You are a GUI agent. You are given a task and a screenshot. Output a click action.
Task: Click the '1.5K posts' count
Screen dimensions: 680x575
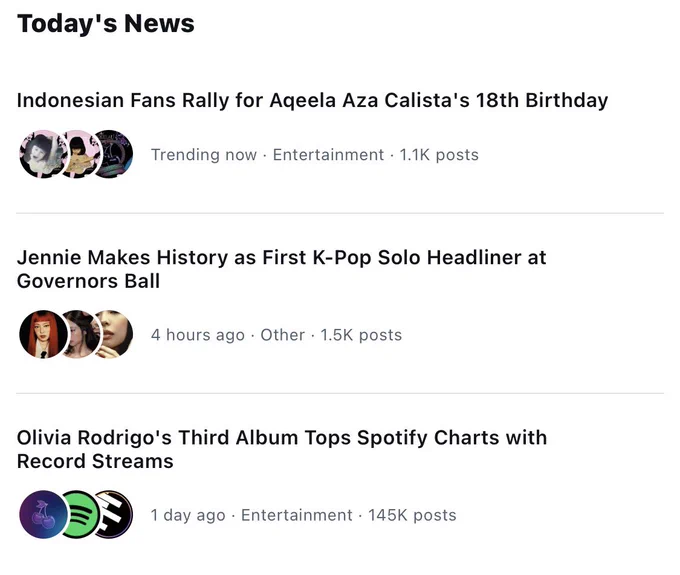click(x=361, y=335)
